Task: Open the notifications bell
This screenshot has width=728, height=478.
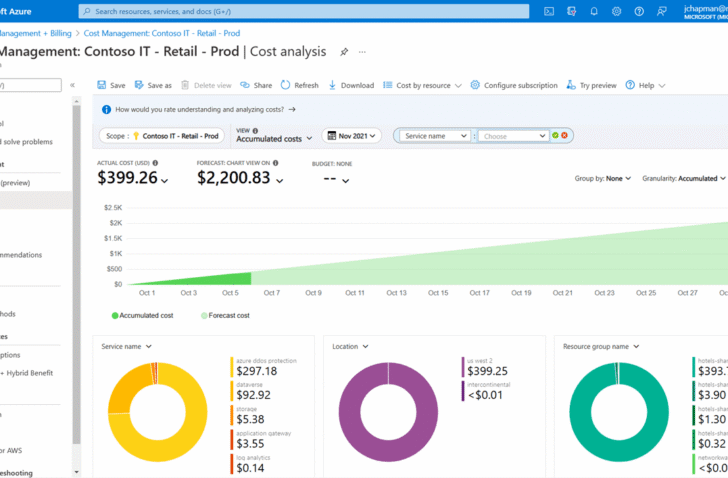Action: click(x=594, y=12)
